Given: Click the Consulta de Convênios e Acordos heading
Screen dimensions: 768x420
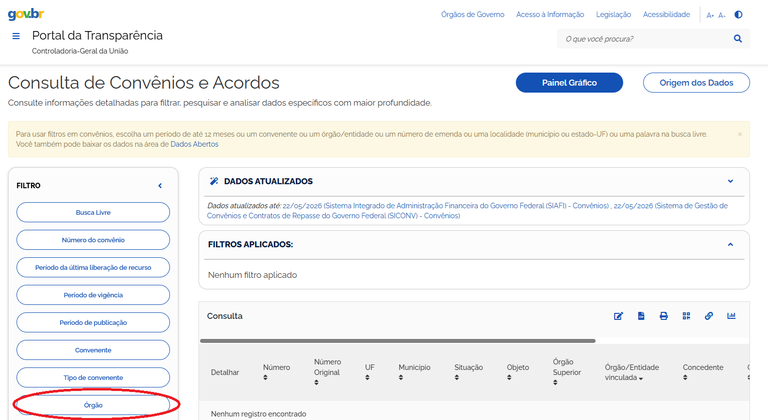Looking at the screenshot, I should tap(144, 82).
